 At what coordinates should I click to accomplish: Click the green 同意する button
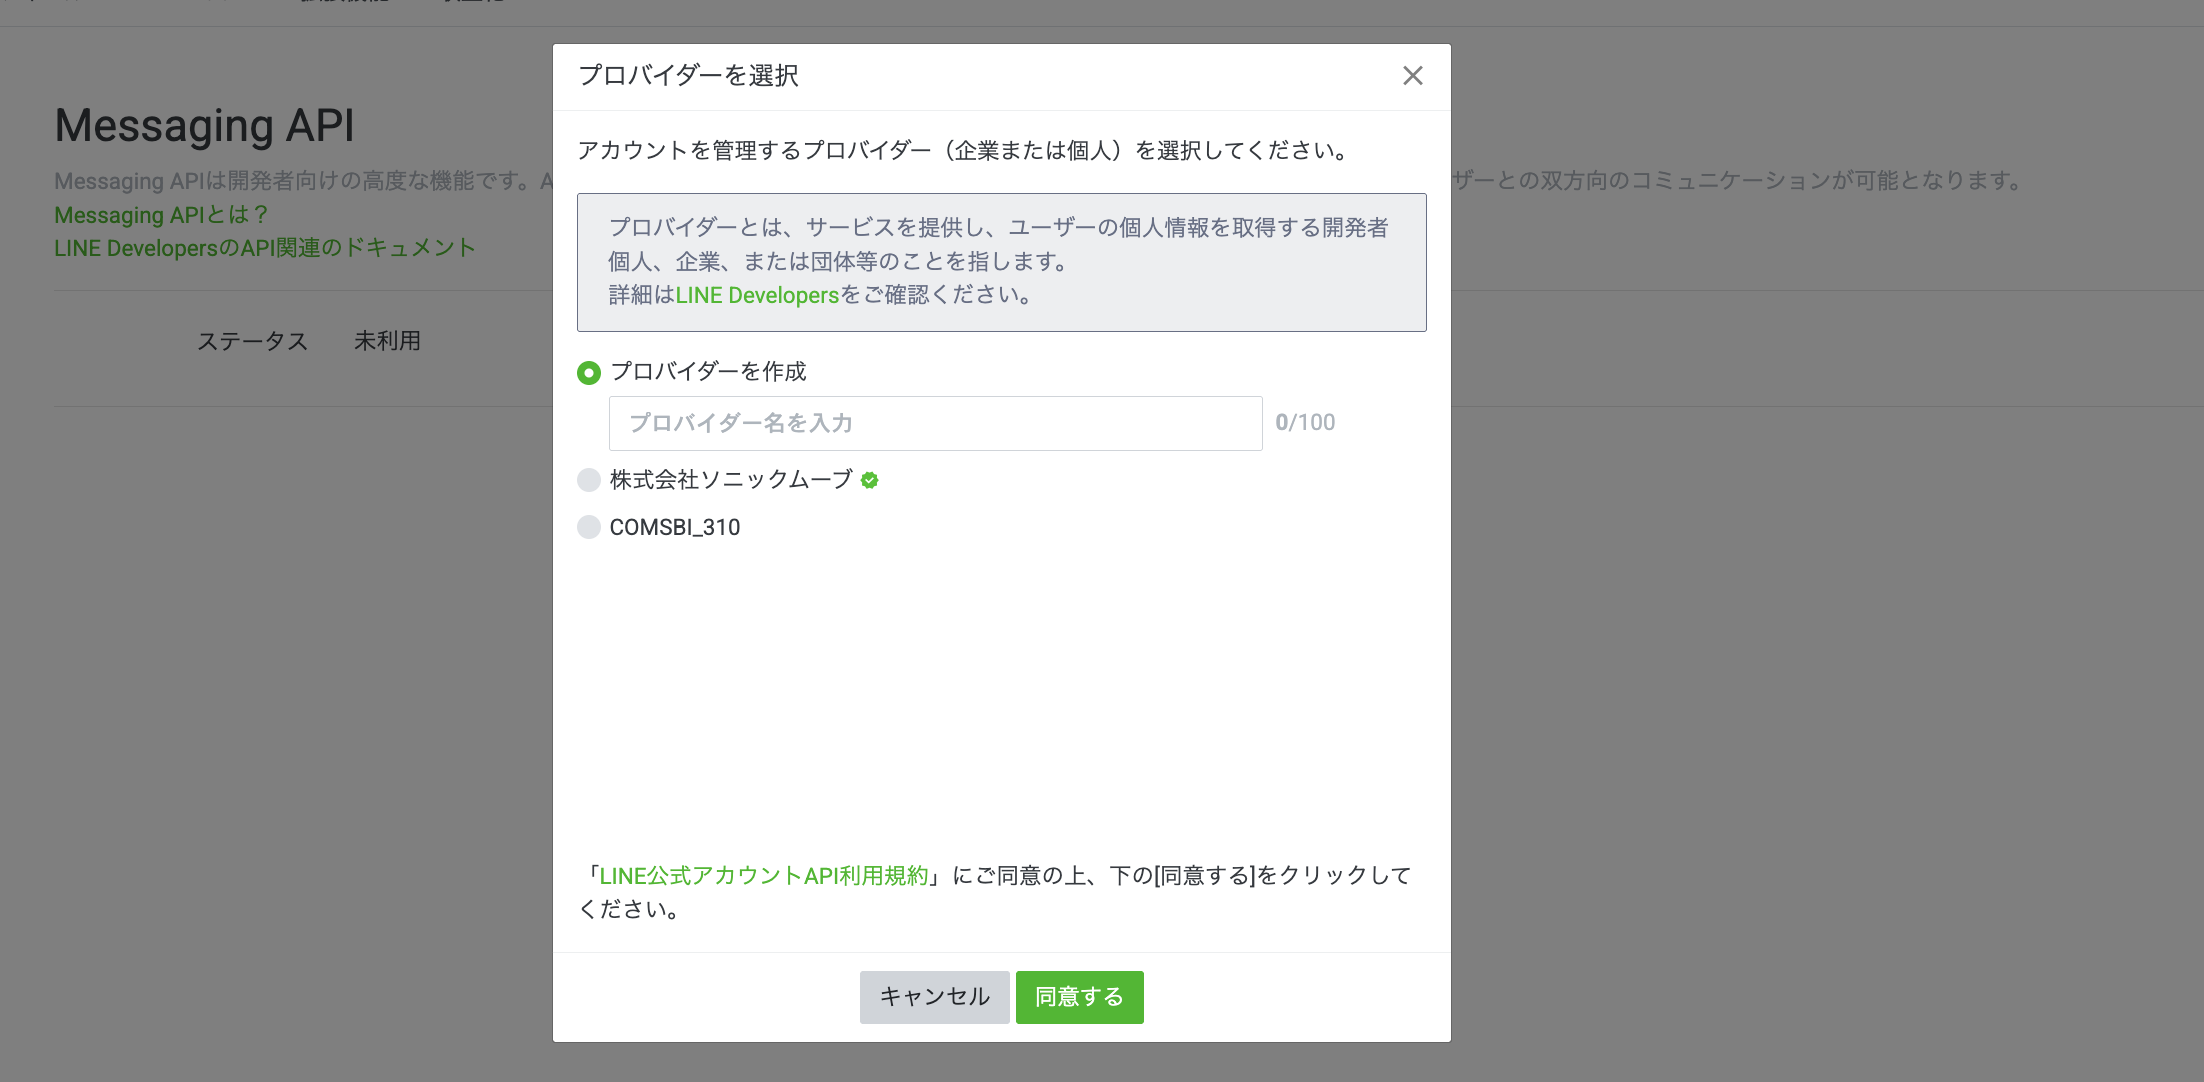(1079, 997)
